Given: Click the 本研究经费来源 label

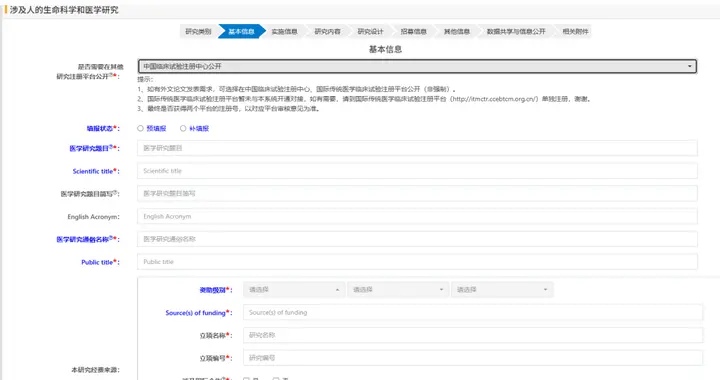Looking at the screenshot, I should (95, 370).
